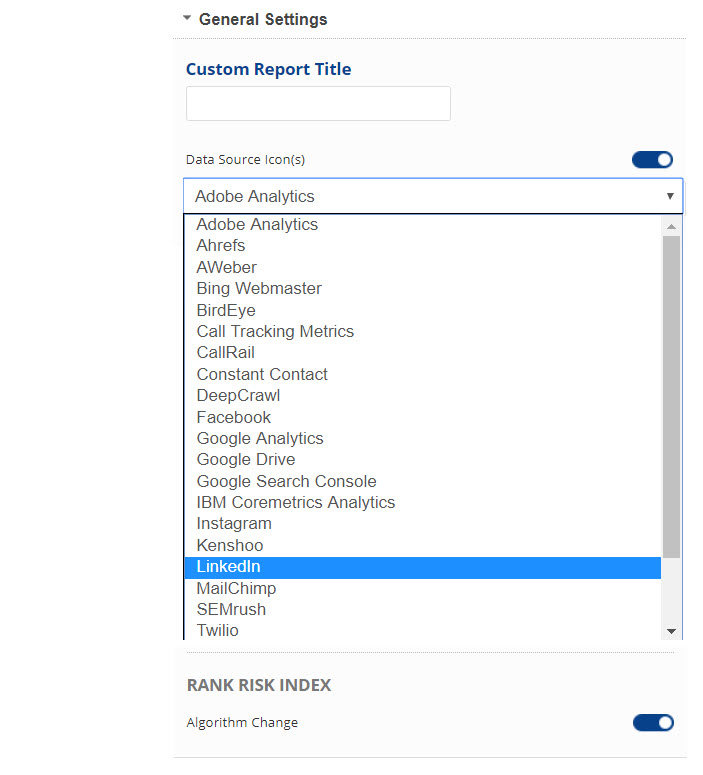The width and height of the screenshot is (703, 775).
Task: Choose the highlighted LinkedIn option
Action: click(228, 567)
